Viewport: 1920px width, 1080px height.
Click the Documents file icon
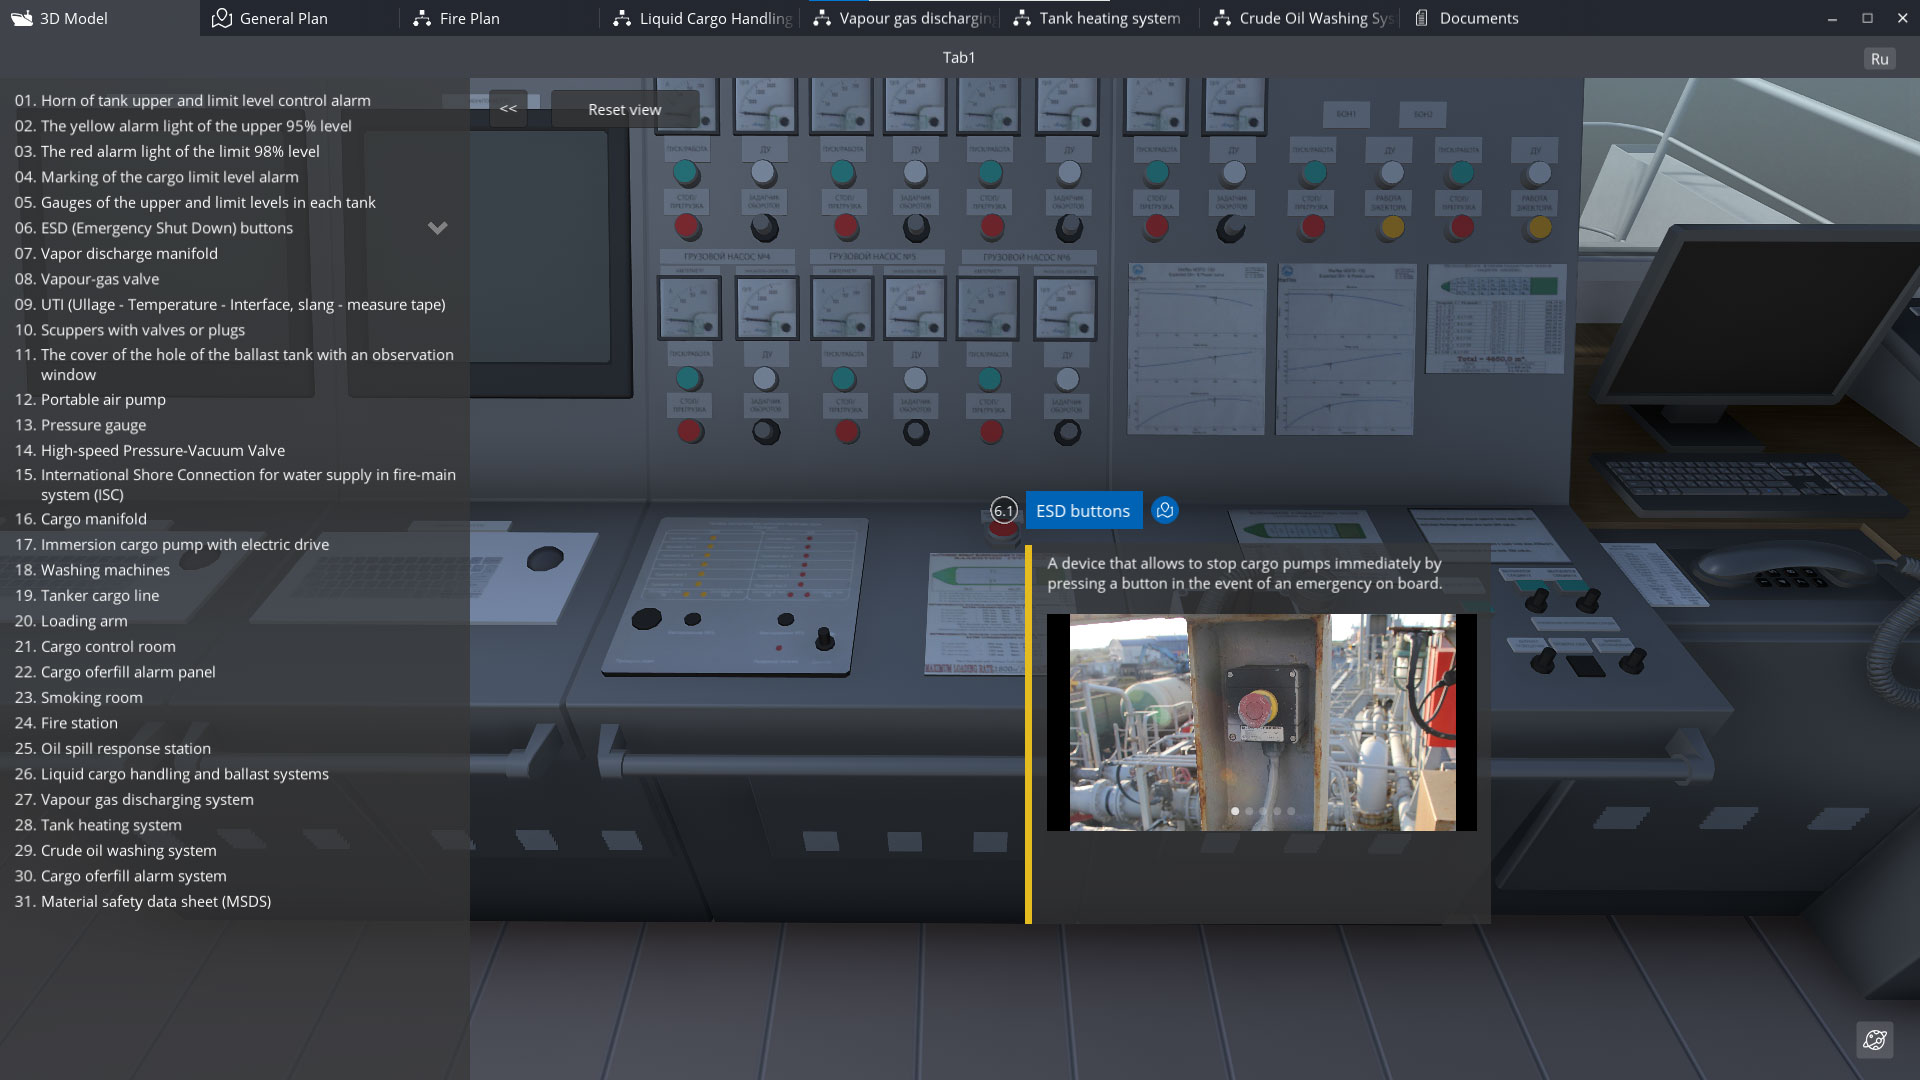click(1421, 18)
